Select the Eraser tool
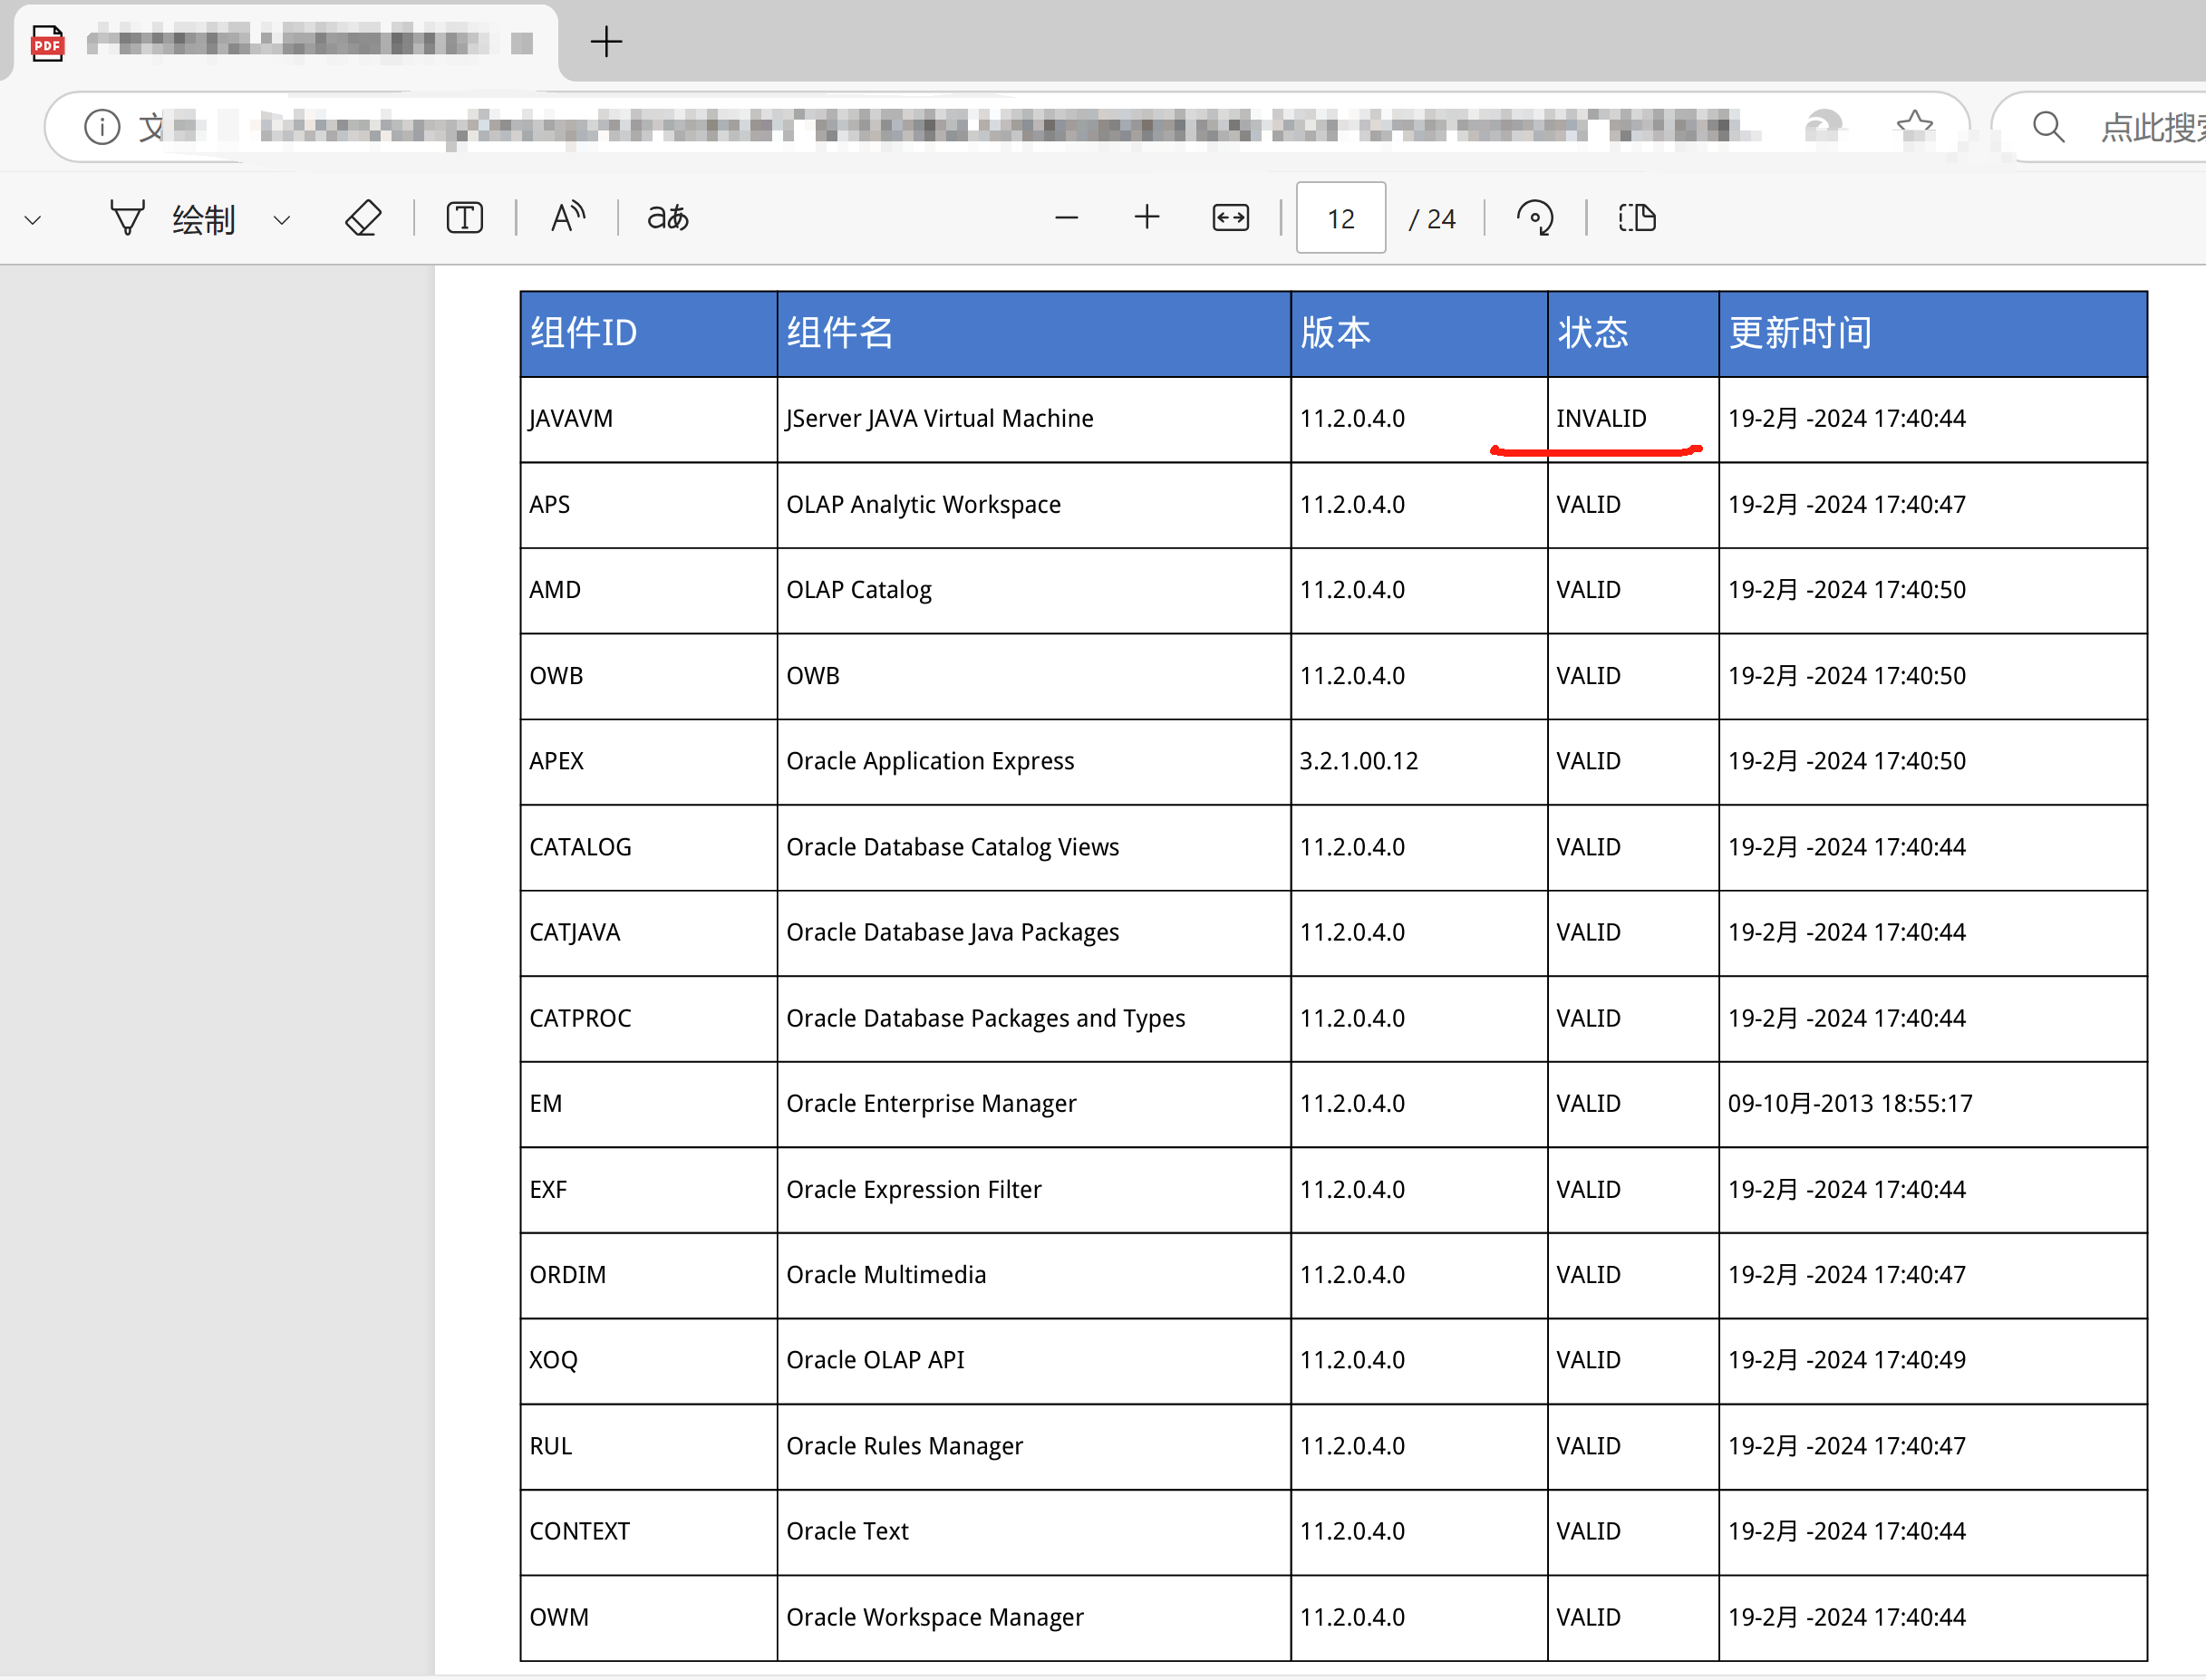 pos(362,218)
